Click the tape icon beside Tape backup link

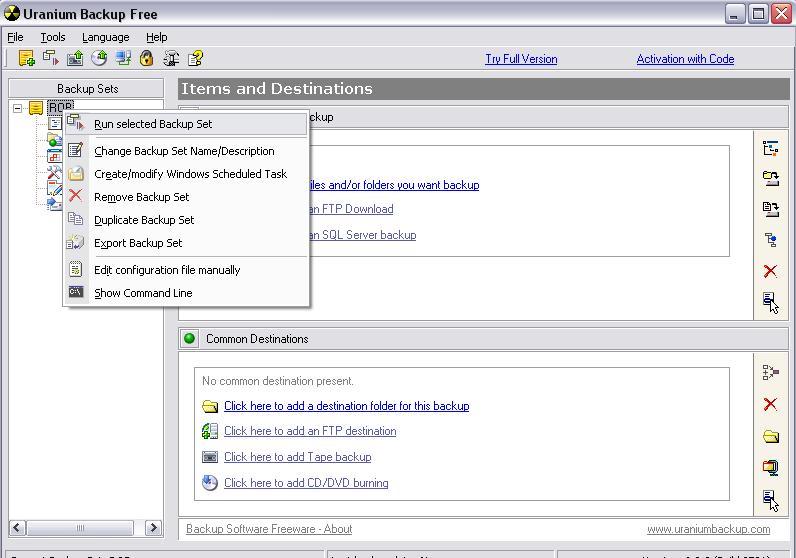click(x=210, y=457)
